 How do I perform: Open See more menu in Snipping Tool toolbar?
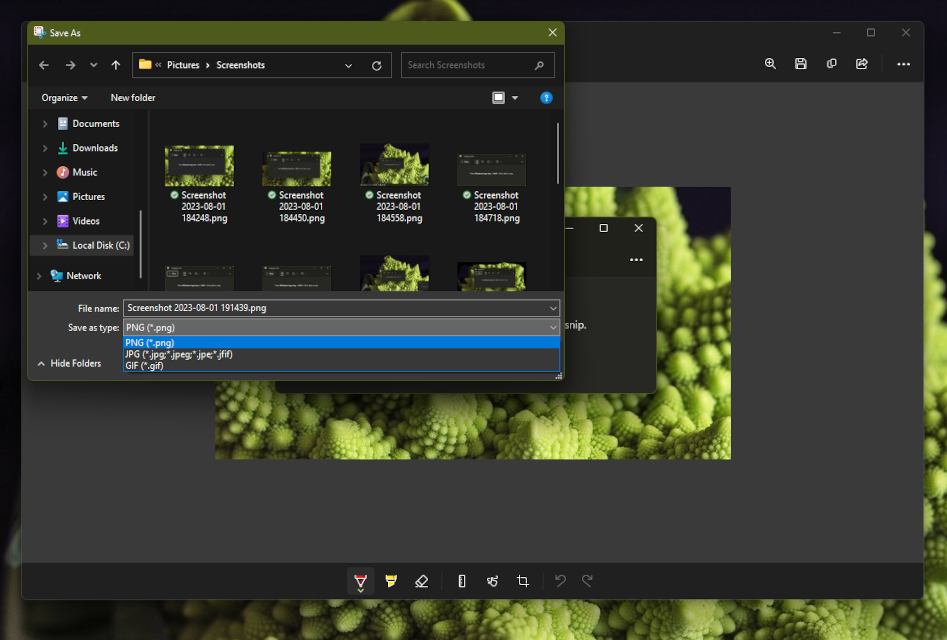(x=904, y=64)
